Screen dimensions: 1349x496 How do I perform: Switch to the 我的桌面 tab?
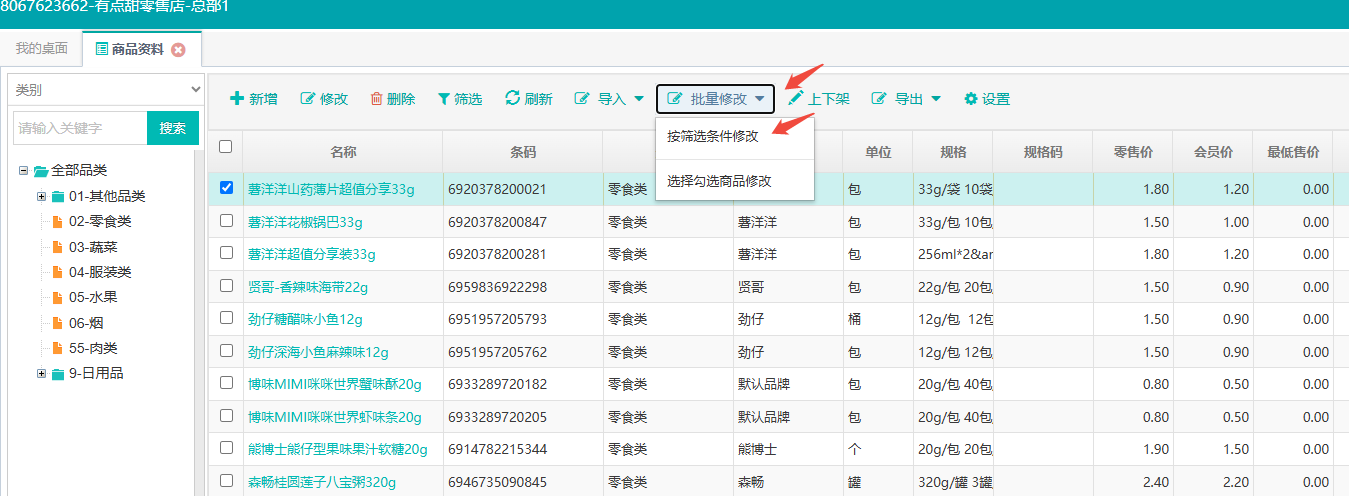pos(42,49)
